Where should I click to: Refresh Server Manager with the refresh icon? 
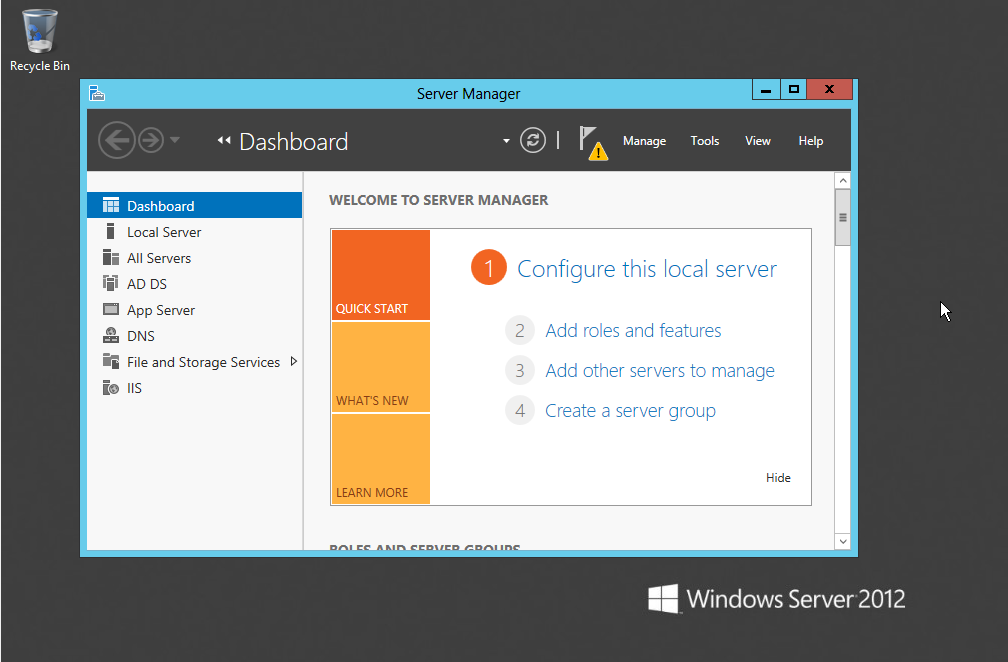coord(532,140)
